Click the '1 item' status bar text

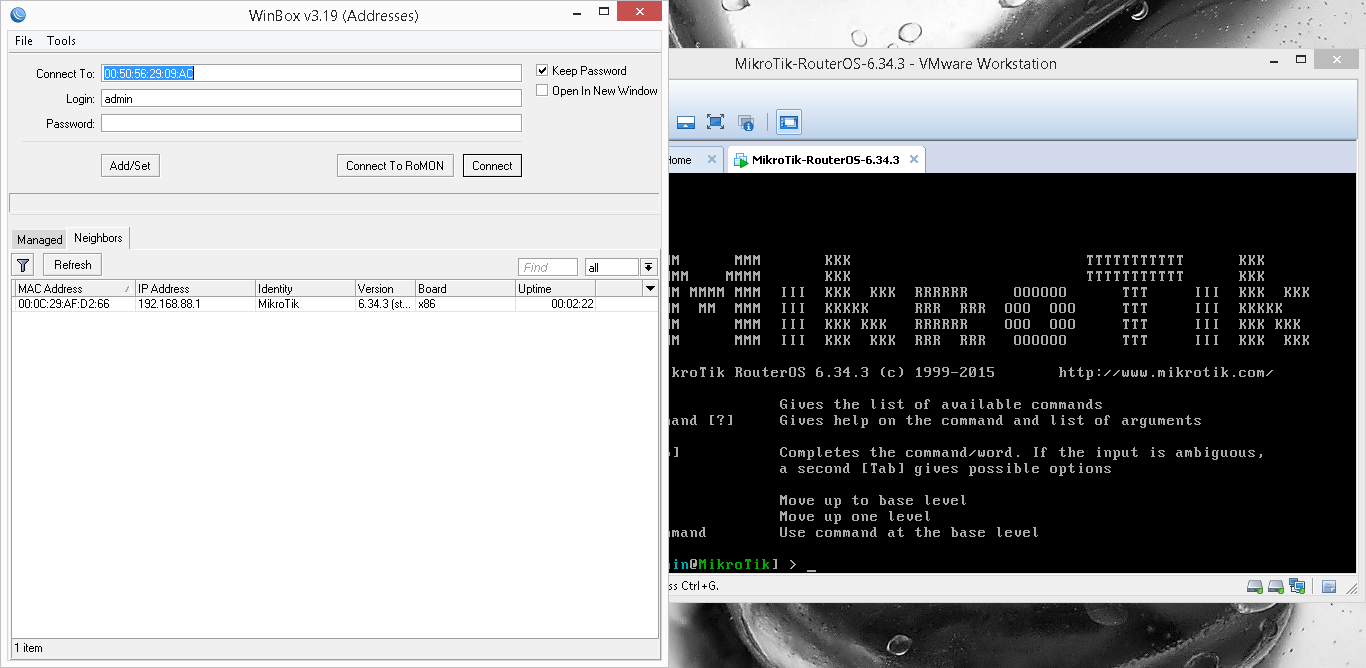tap(29, 648)
